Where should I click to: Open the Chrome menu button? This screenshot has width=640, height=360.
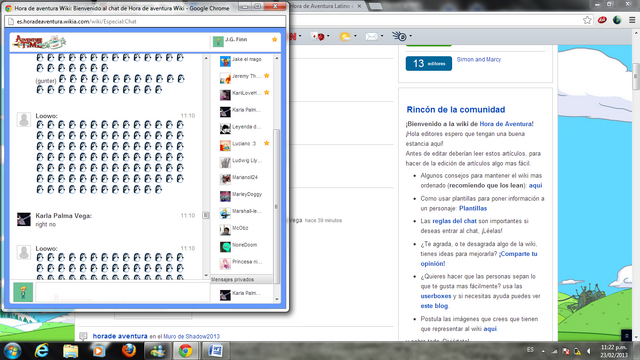pyautogui.click(x=632, y=20)
